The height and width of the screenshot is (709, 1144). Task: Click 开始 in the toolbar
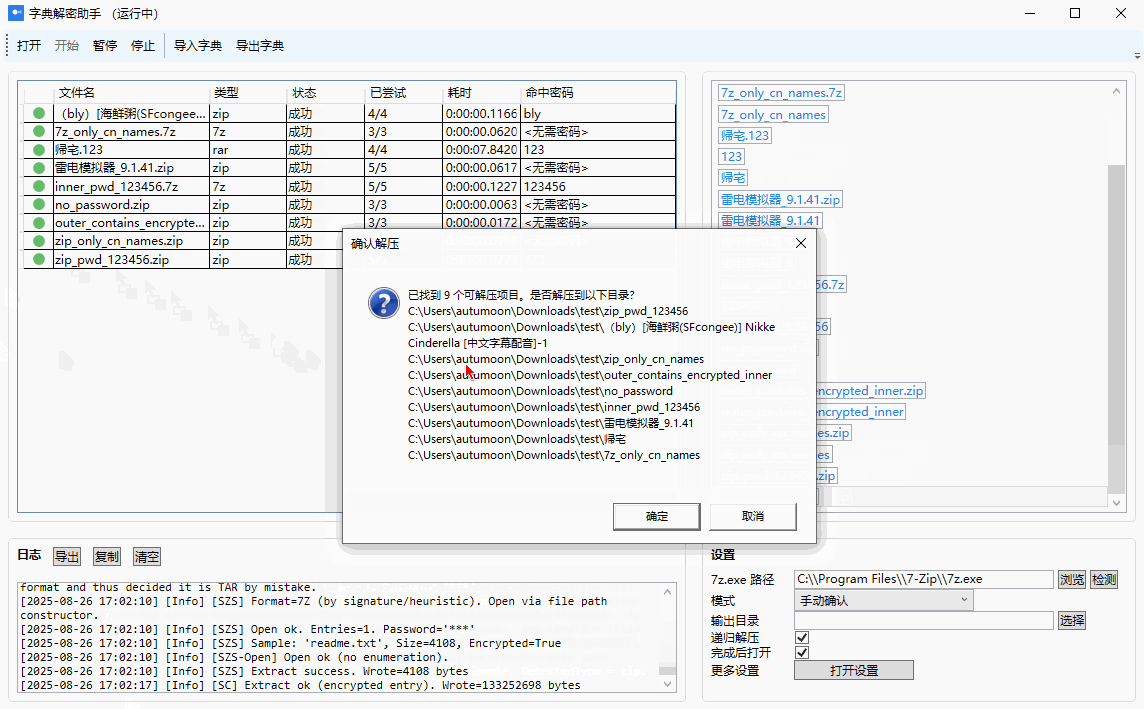point(66,45)
